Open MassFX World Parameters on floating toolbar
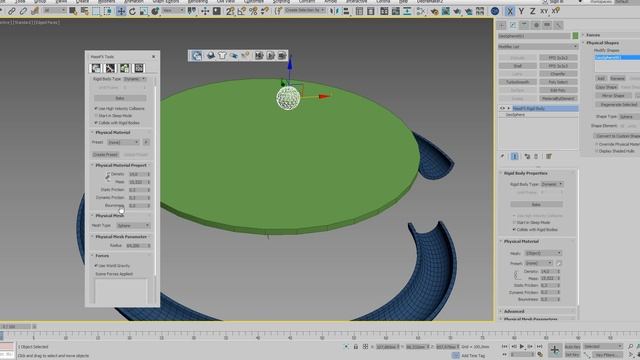Screen dimensions: 640x360 coord(197,56)
